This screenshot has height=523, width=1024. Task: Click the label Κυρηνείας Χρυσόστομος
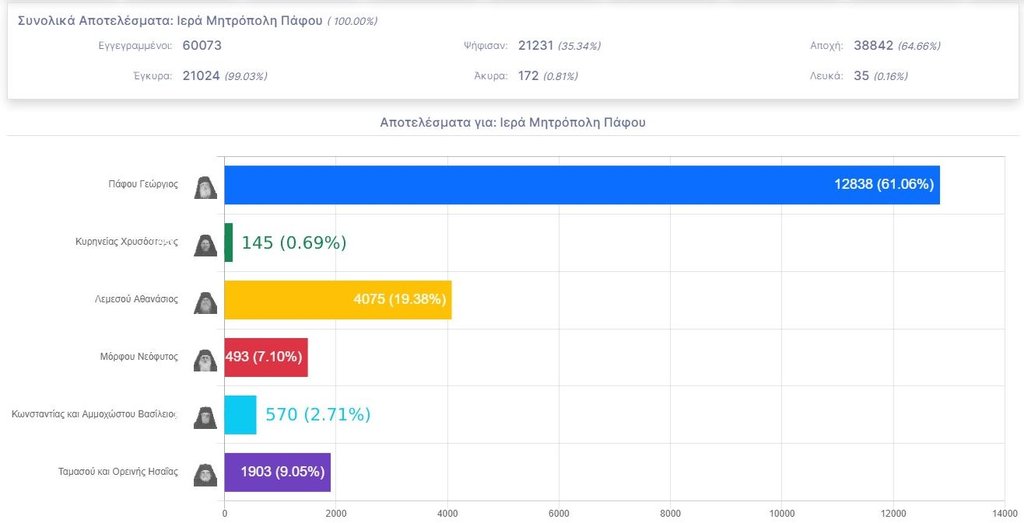click(x=127, y=242)
